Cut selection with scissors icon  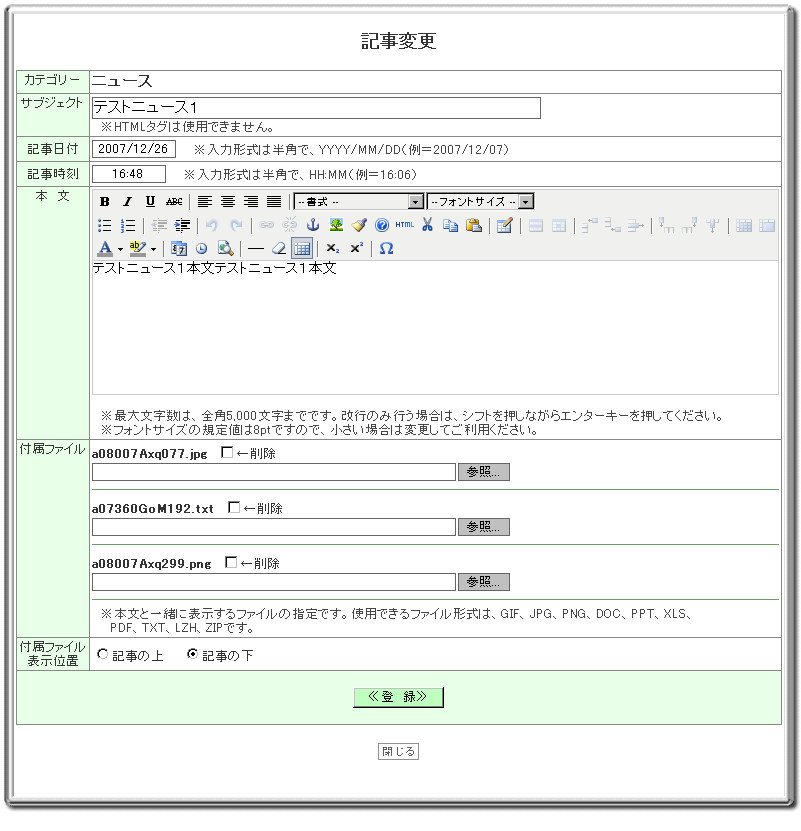coord(427,225)
